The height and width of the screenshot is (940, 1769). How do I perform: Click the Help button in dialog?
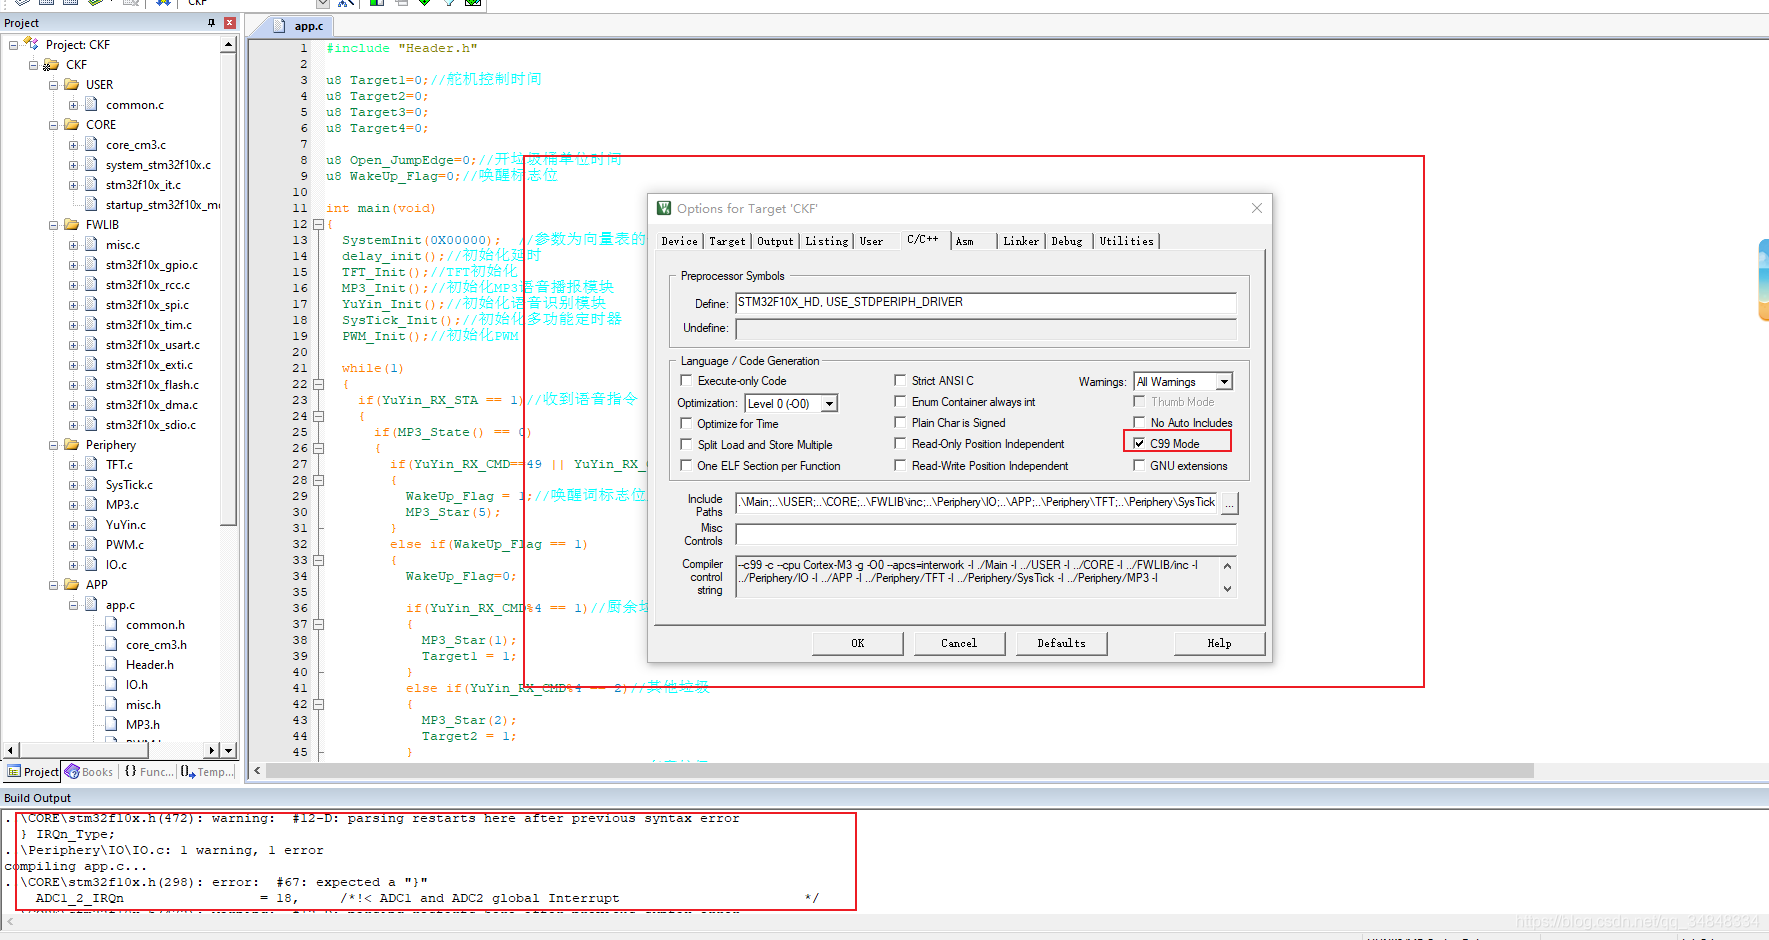coord(1219,643)
